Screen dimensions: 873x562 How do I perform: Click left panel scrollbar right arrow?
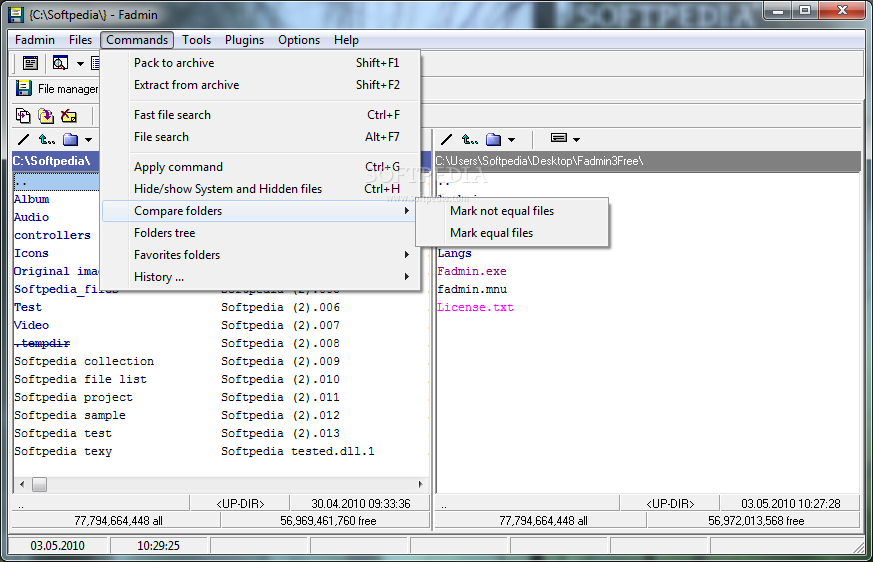click(x=420, y=485)
